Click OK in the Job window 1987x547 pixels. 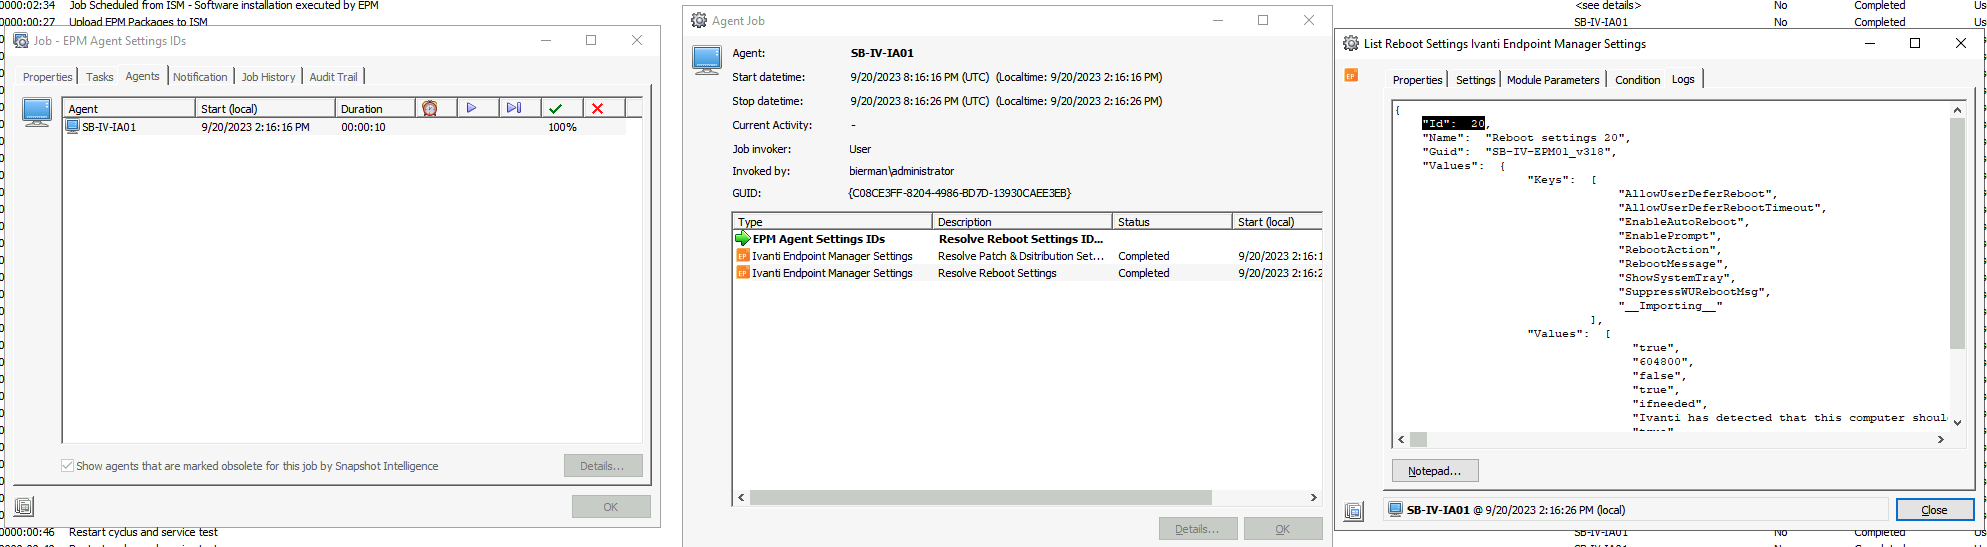click(611, 507)
